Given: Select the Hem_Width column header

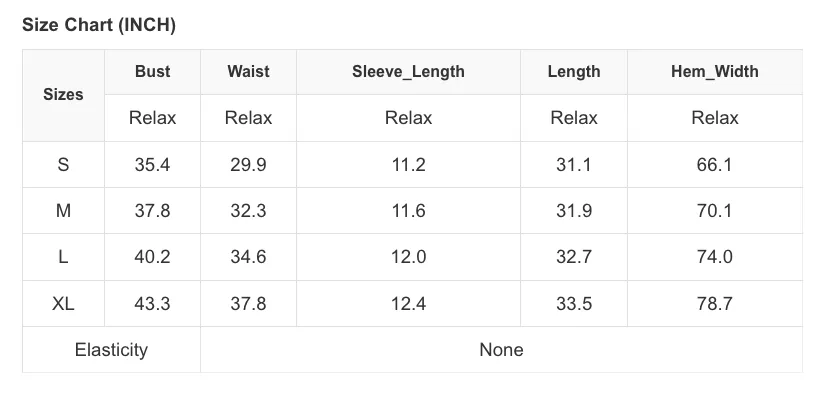Looking at the screenshot, I should click(715, 72).
